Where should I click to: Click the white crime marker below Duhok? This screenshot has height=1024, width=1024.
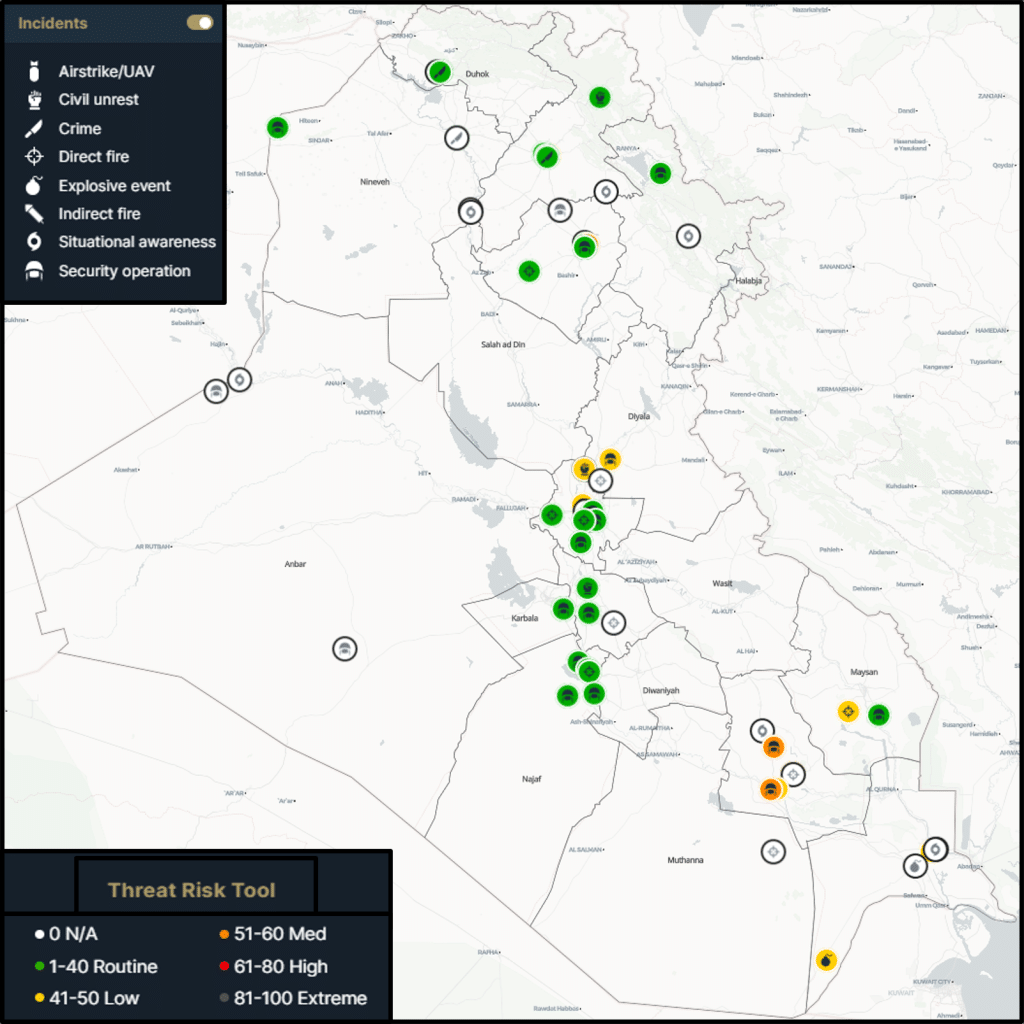[456, 137]
